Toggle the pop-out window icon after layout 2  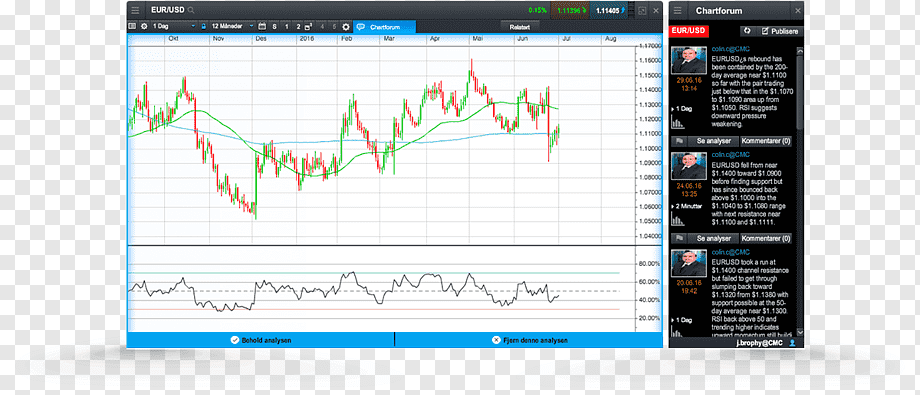(x=309, y=26)
